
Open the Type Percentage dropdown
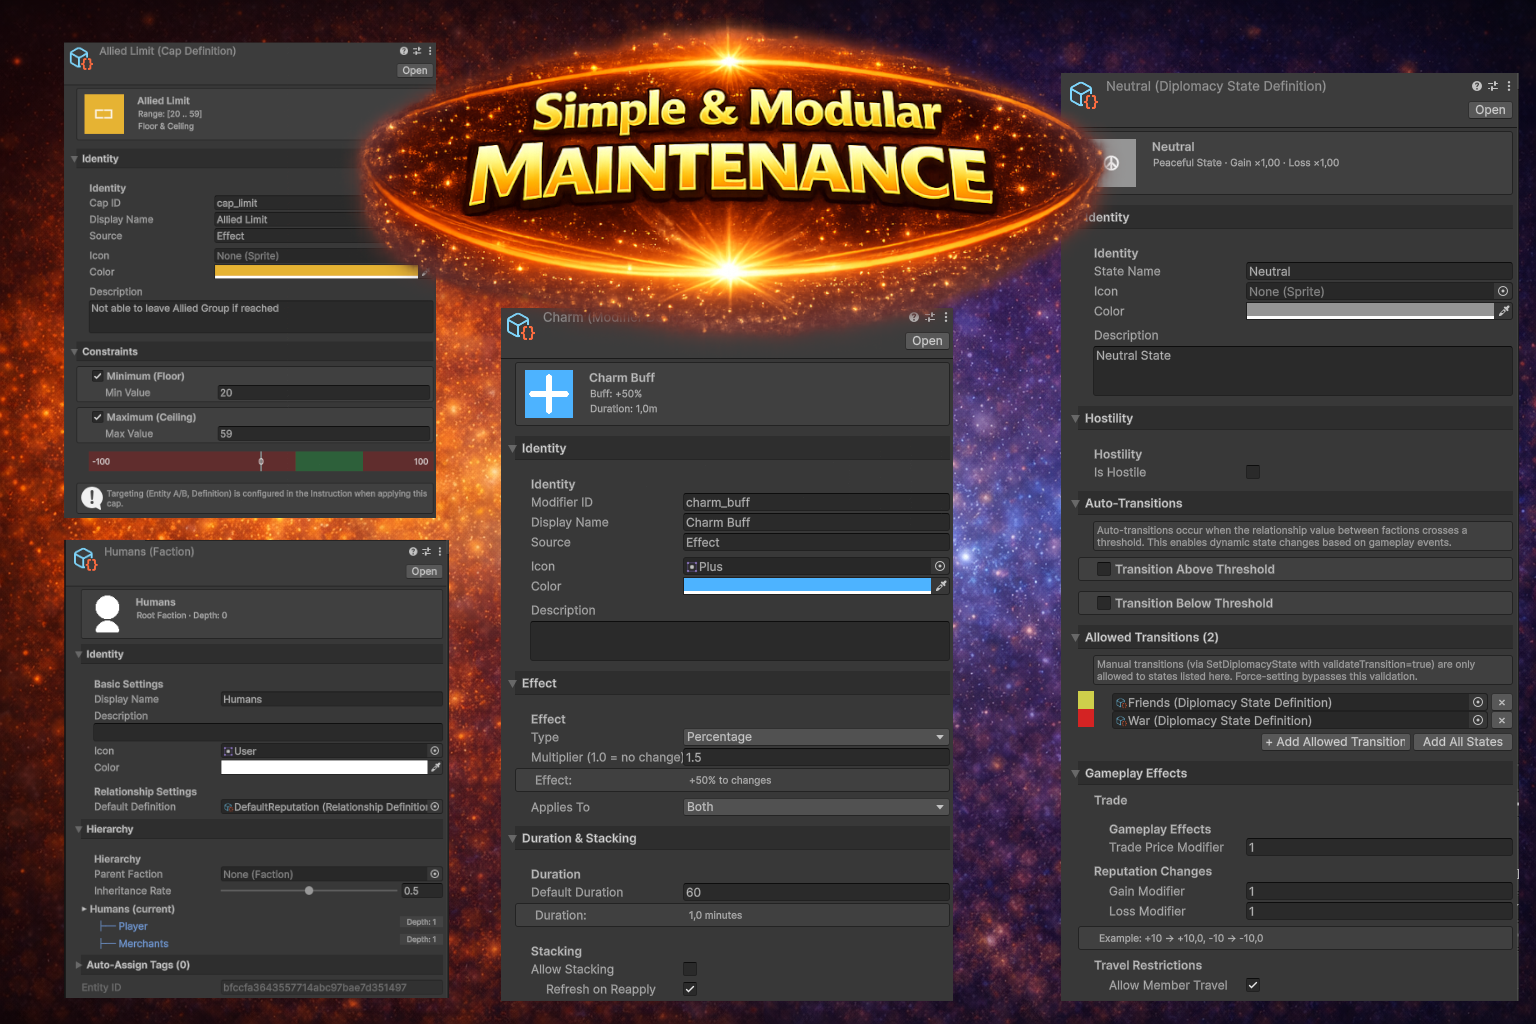(816, 737)
